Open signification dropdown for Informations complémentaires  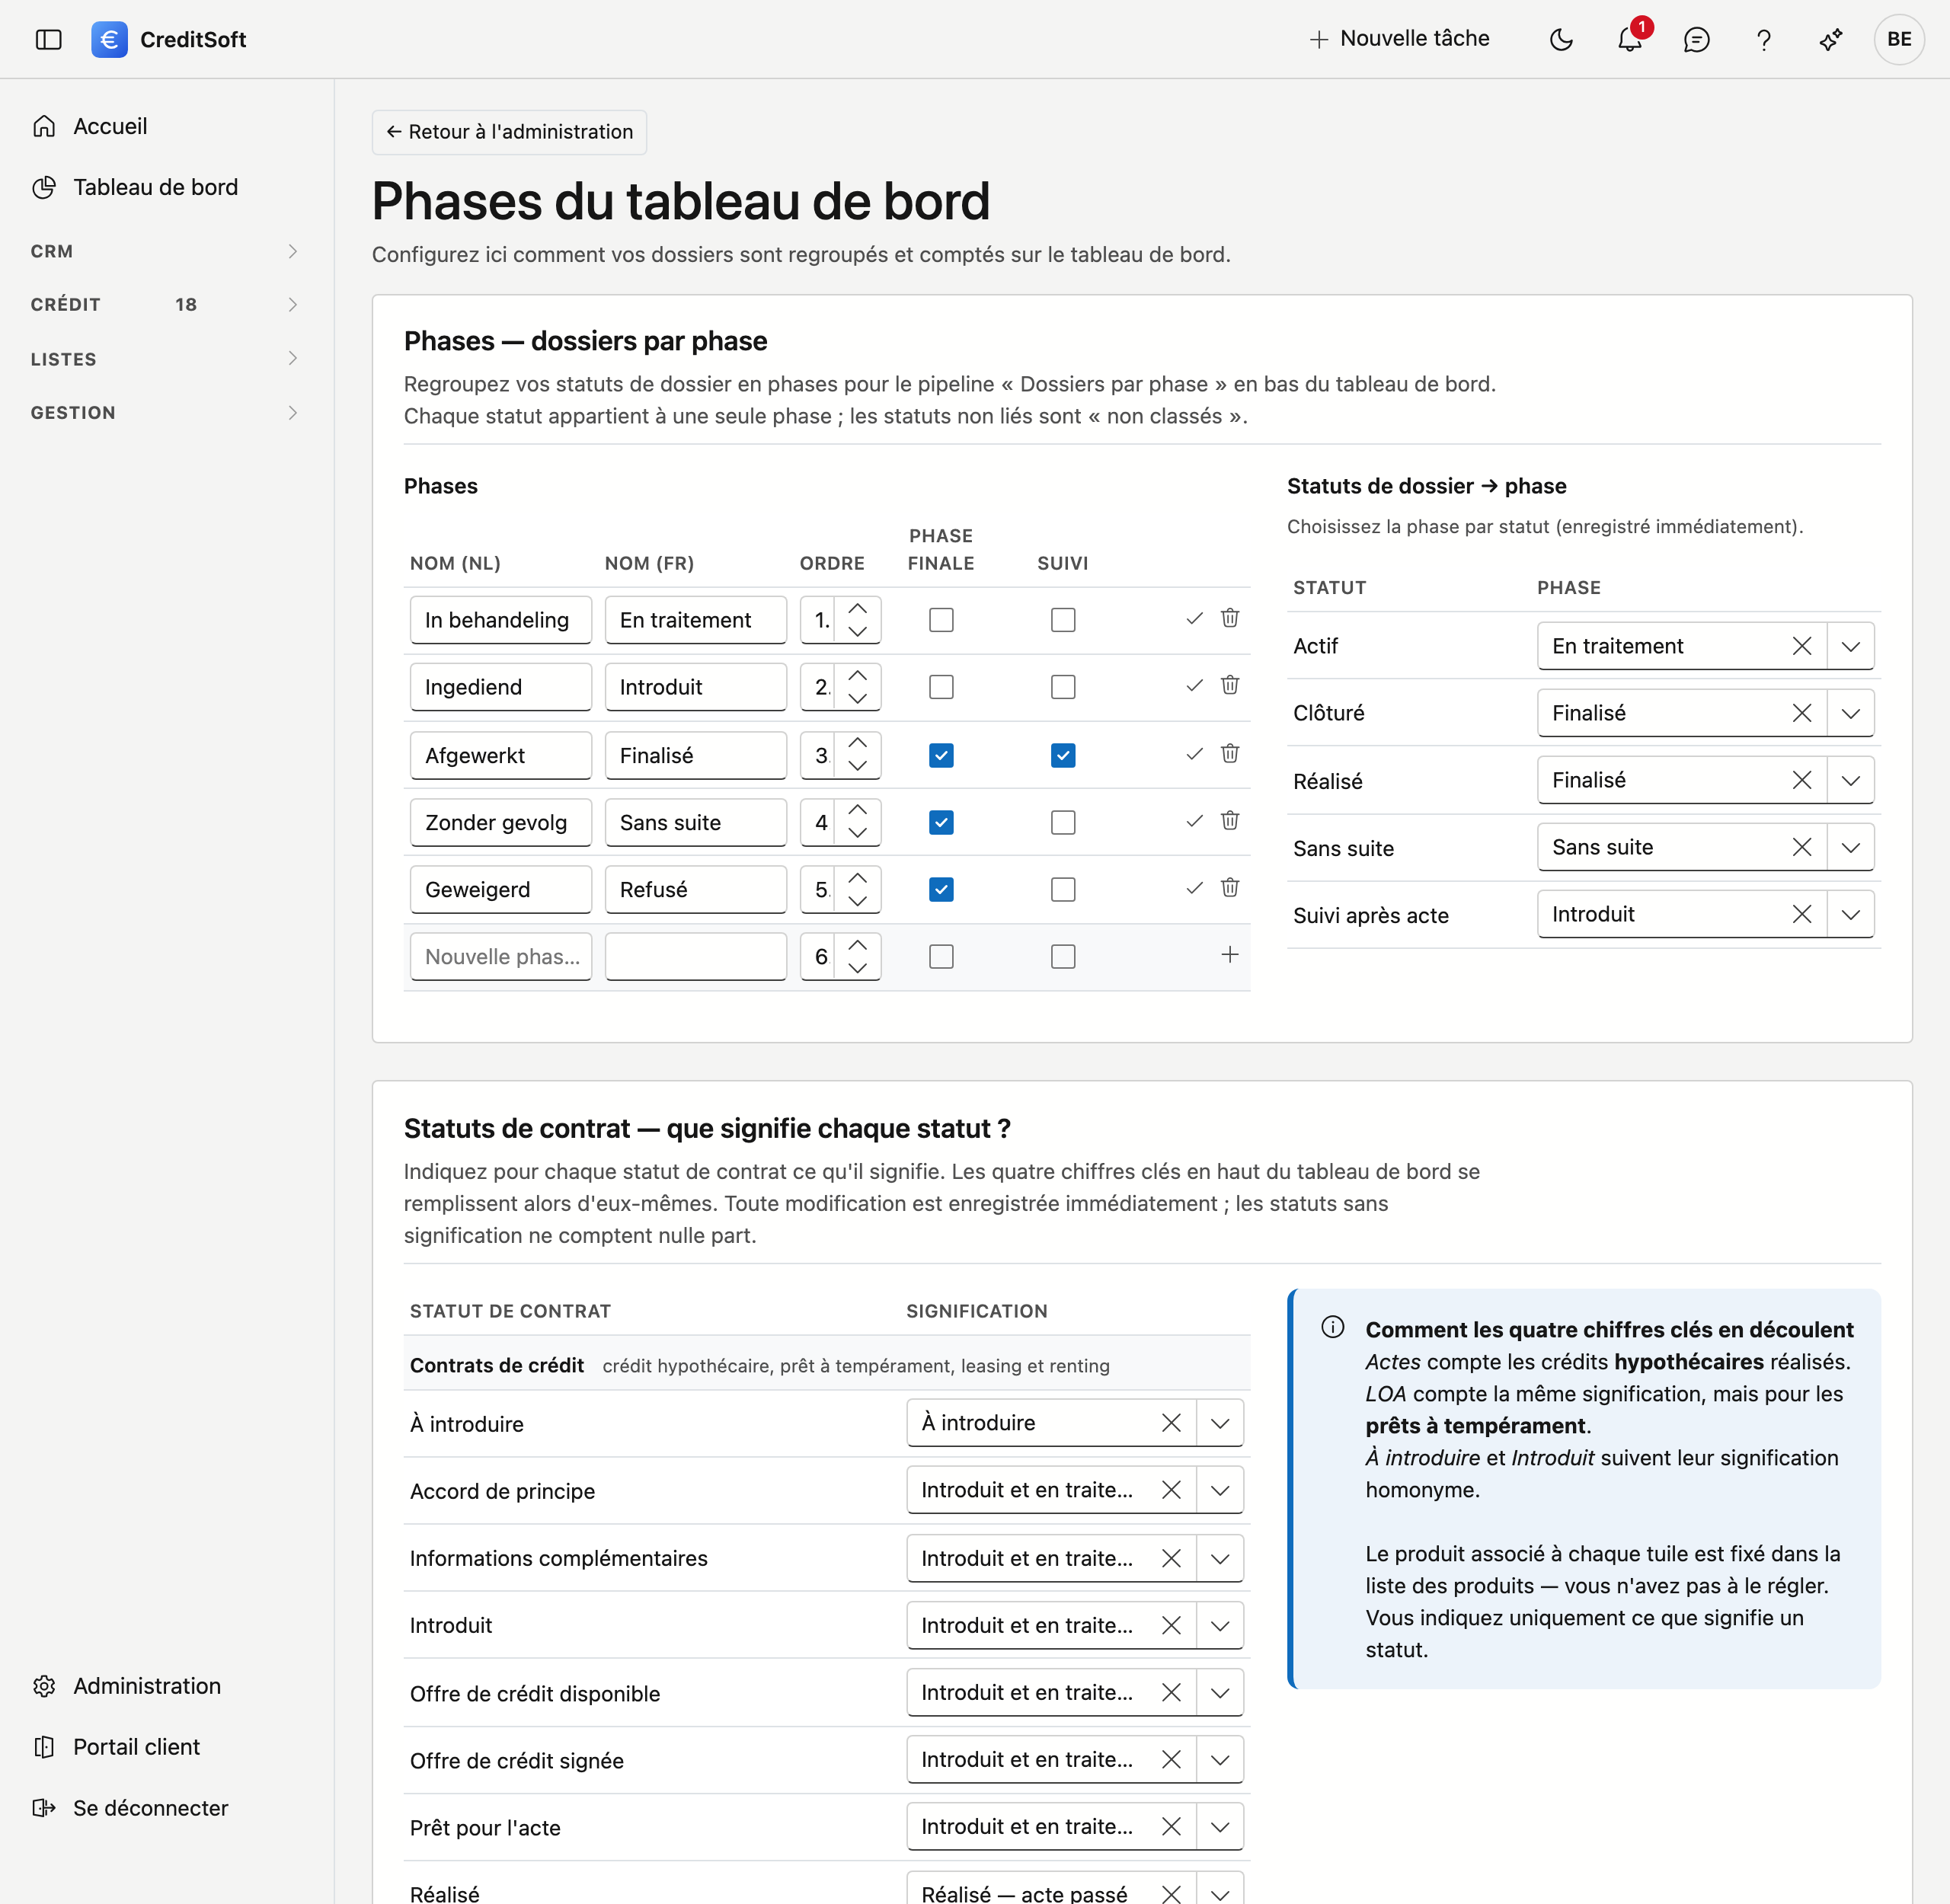click(1220, 1558)
